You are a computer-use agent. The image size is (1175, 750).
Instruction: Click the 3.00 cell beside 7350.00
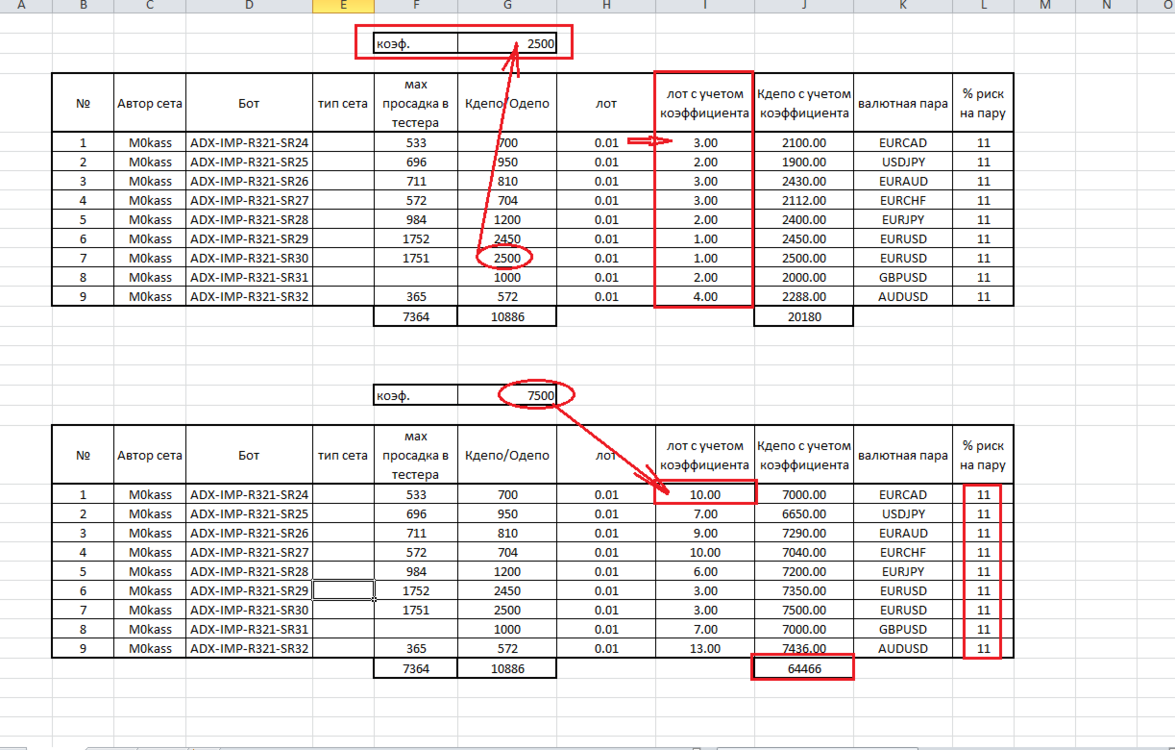[x=704, y=591]
